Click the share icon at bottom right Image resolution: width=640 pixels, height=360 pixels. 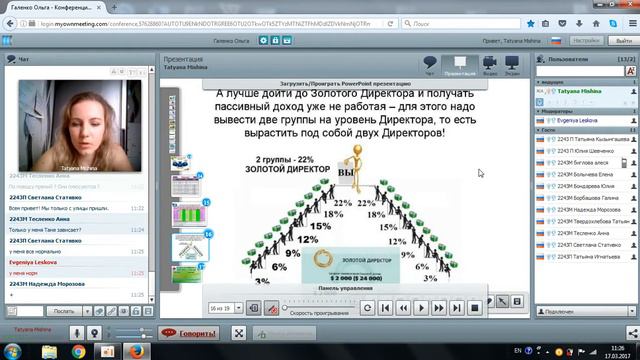point(633,333)
